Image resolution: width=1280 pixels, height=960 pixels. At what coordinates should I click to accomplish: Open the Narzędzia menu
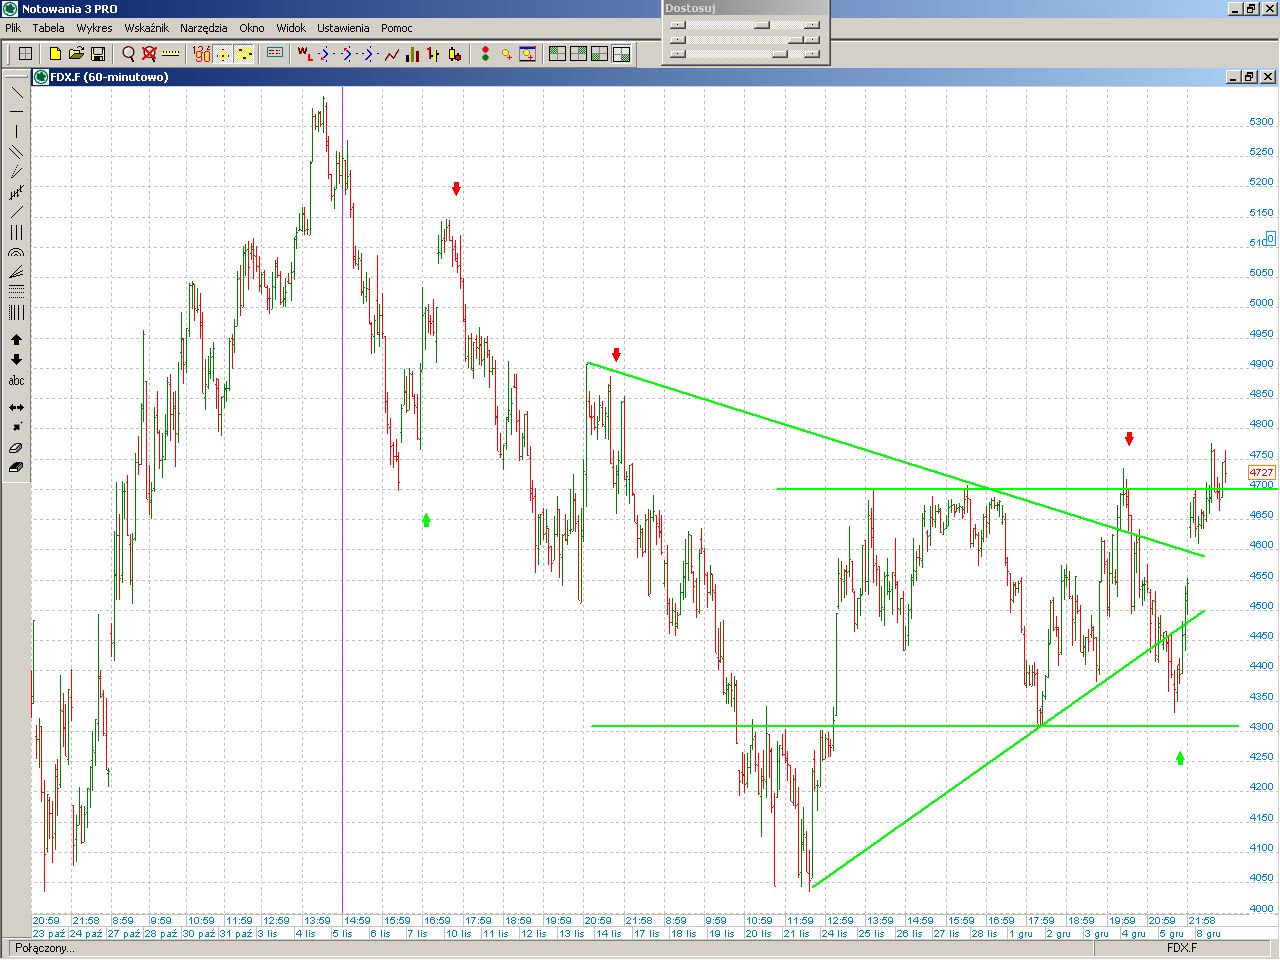203,28
